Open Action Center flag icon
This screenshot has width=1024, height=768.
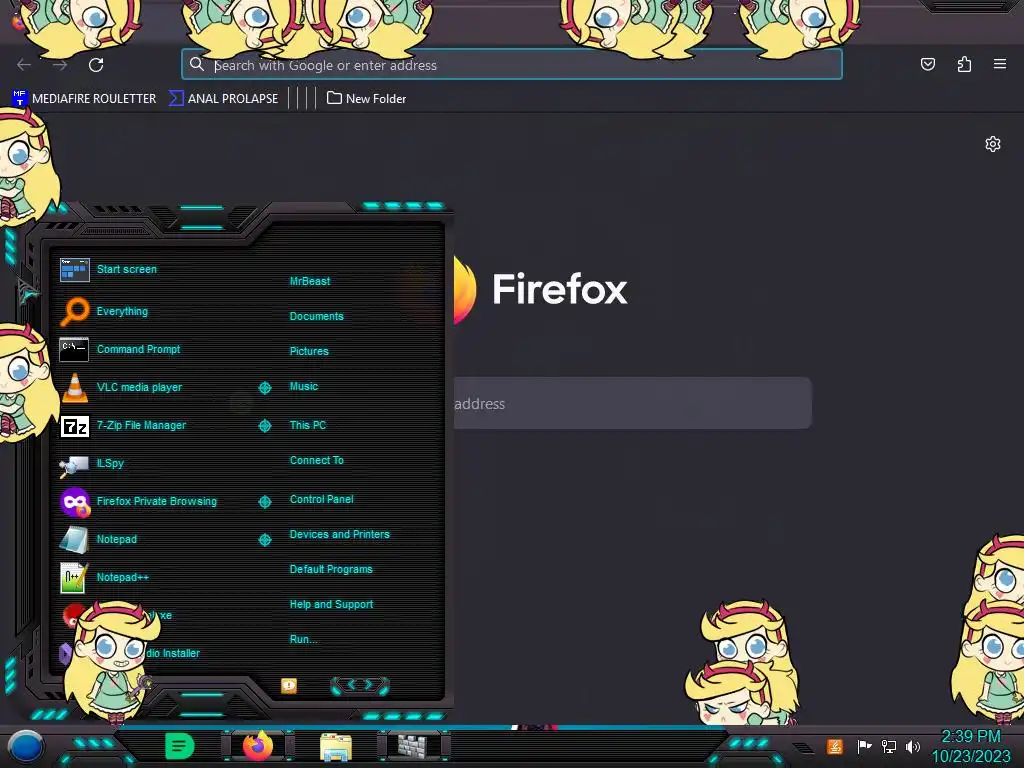click(864, 746)
